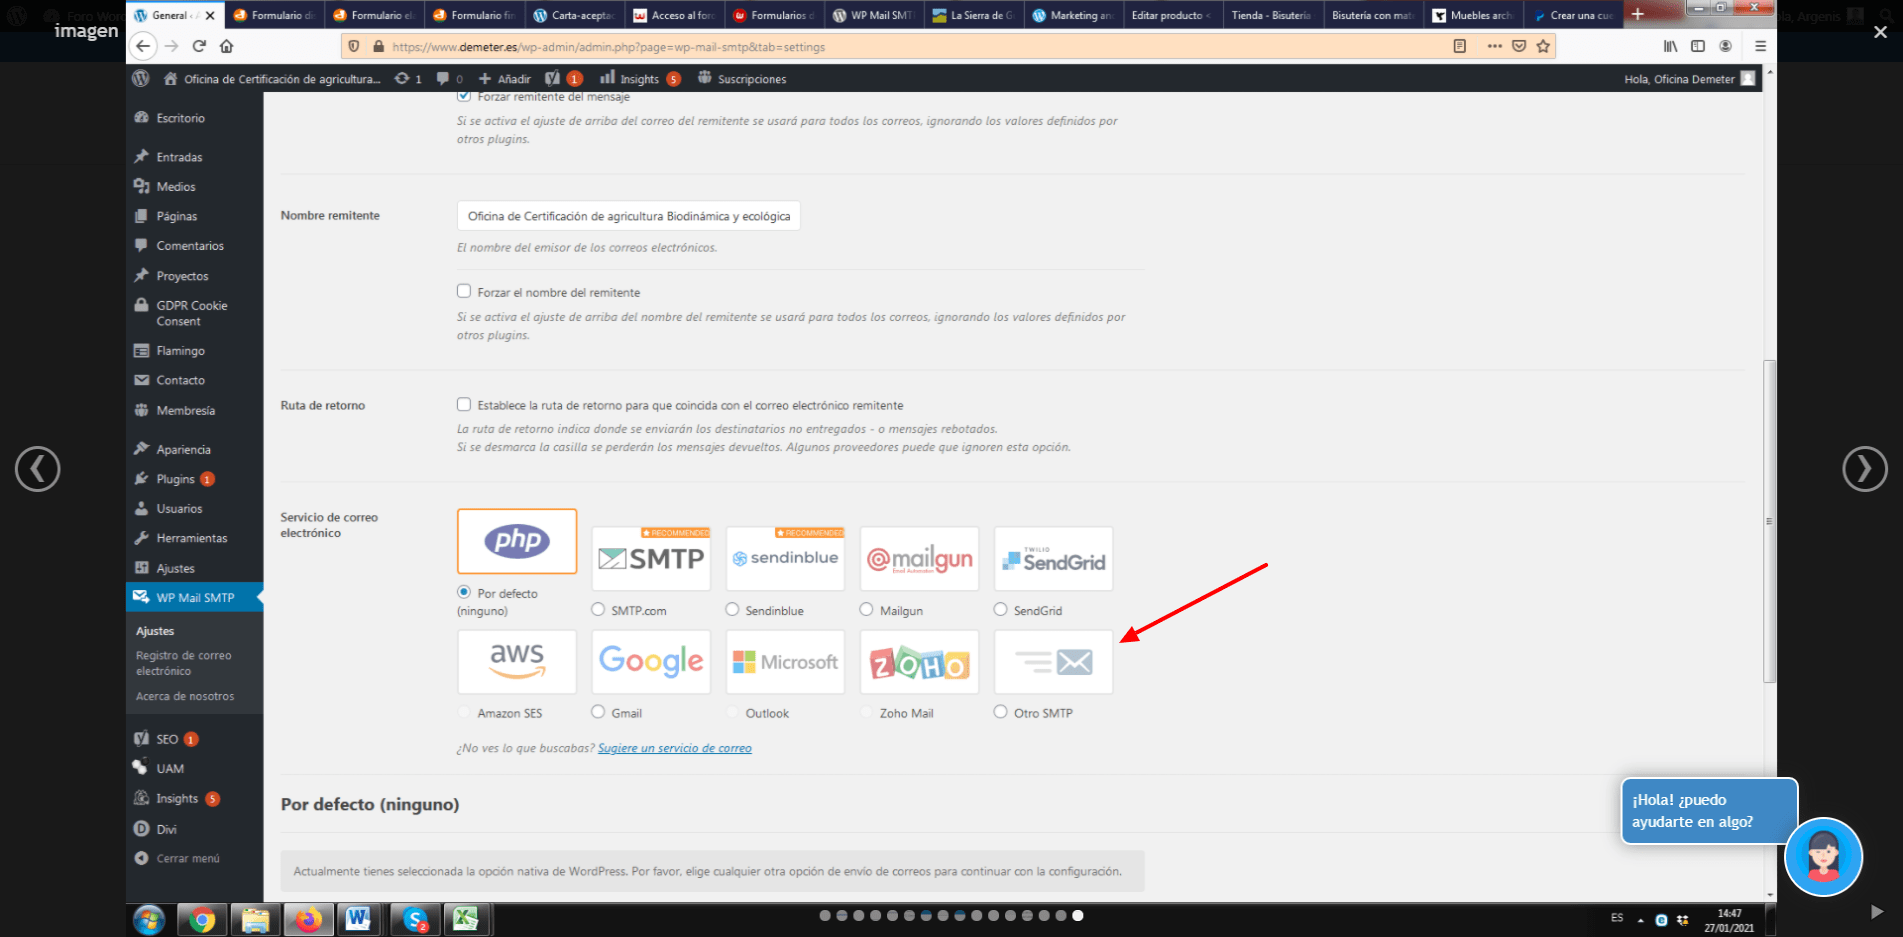This screenshot has height=937, width=1903.
Task: Open the WordPress logo menu in admin bar
Action: pos(141,78)
